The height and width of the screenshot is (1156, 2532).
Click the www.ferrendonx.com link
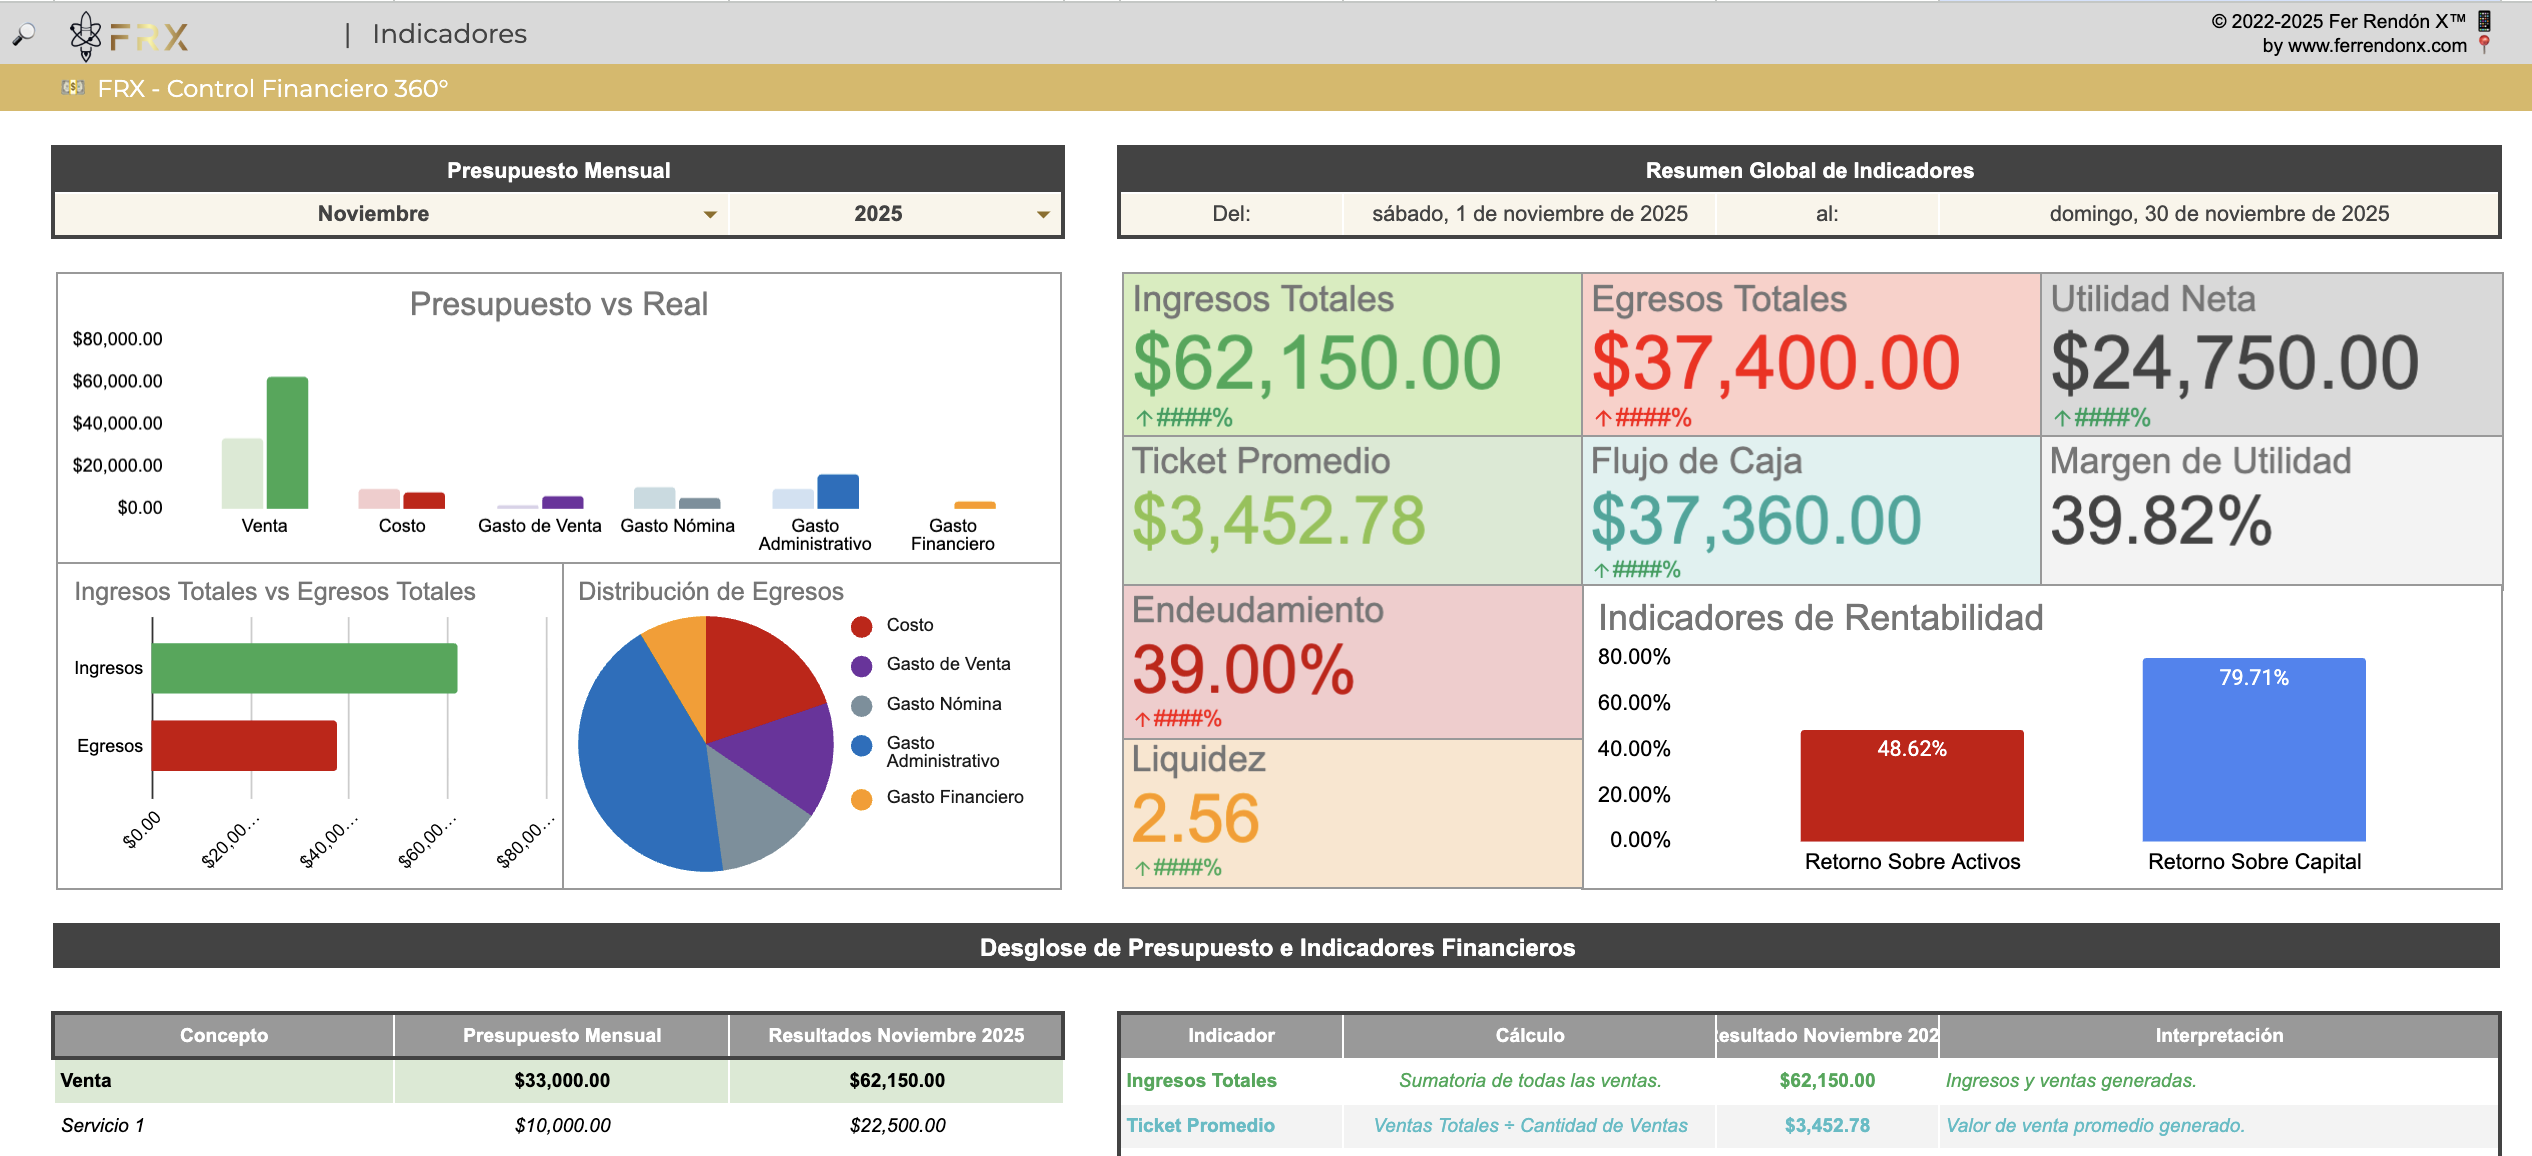point(2376,45)
